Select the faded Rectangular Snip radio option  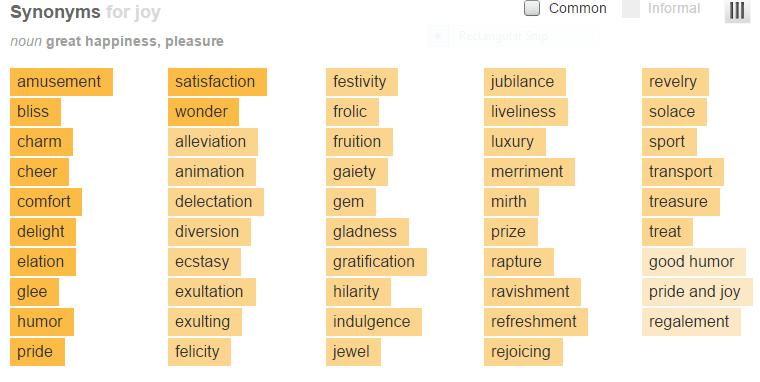438,36
